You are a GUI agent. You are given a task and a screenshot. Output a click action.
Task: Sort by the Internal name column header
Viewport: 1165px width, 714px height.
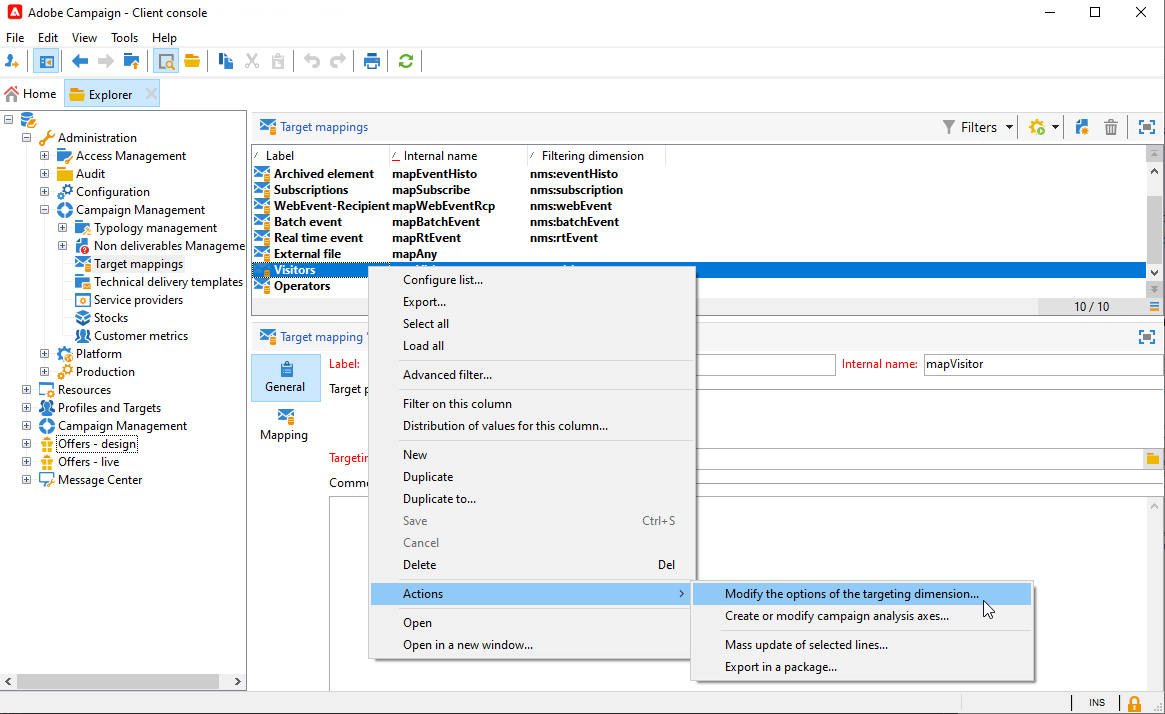click(x=458, y=156)
